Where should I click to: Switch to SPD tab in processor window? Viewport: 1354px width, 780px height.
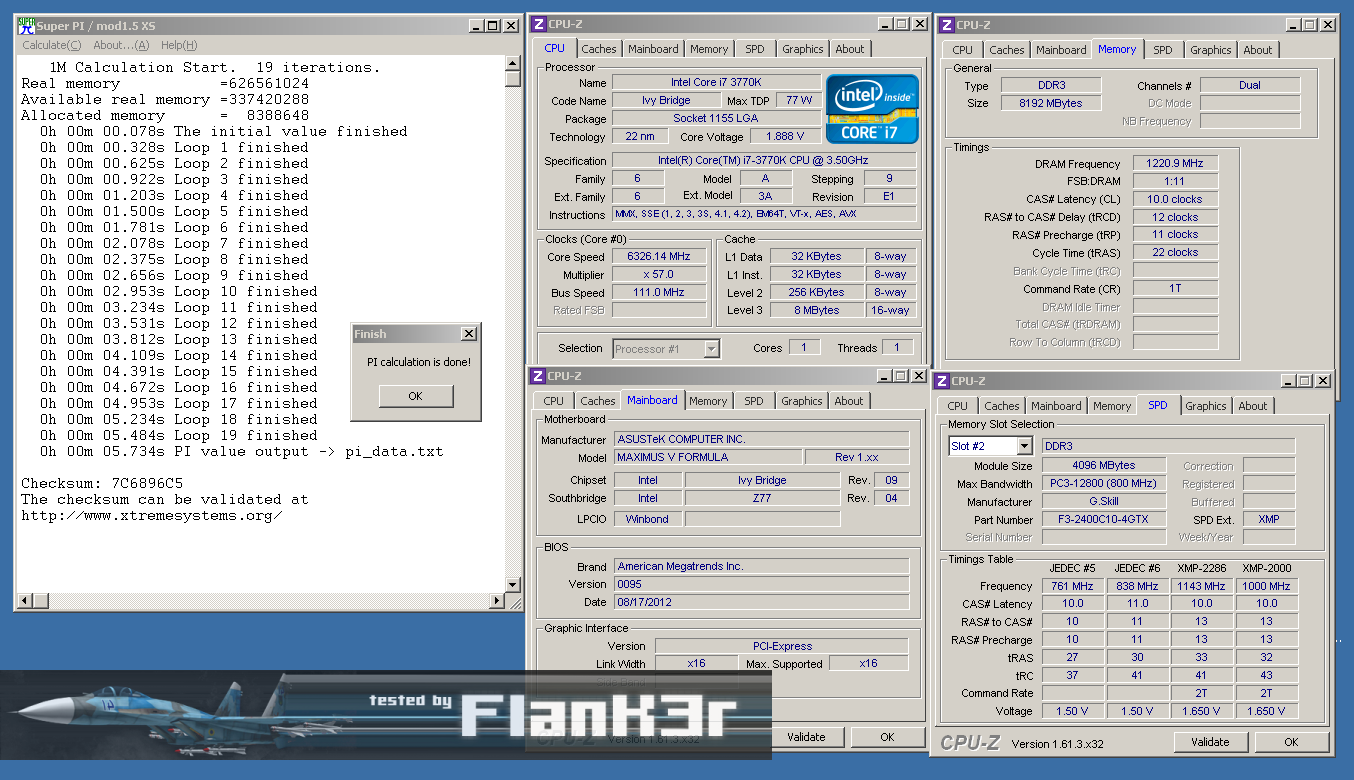tap(755, 49)
